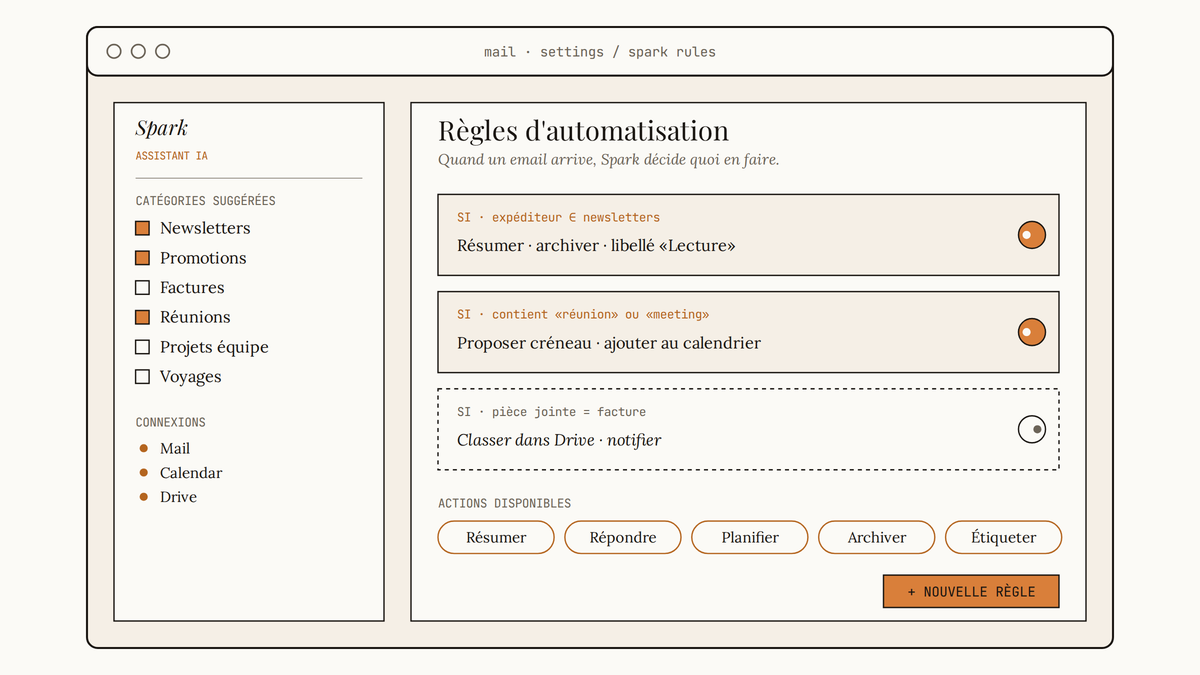Click the Drive connection status dot
This screenshot has height=675, width=1200.
tap(143, 497)
